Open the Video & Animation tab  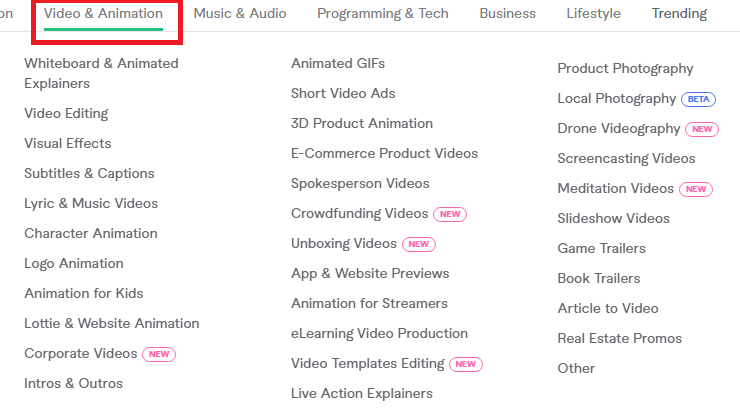[x=103, y=14]
